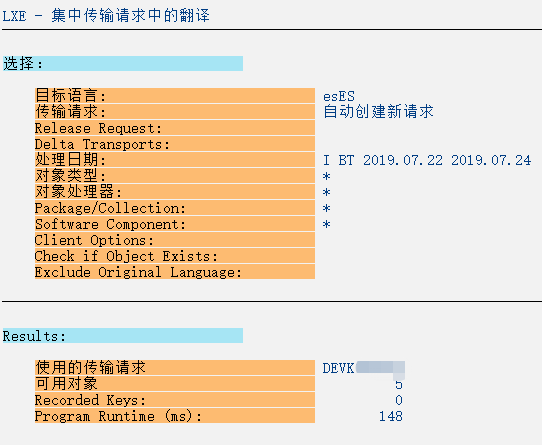542x445 pixels.
Task: Click the 'Check if Object Exists:' label
Action: (175, 256)
